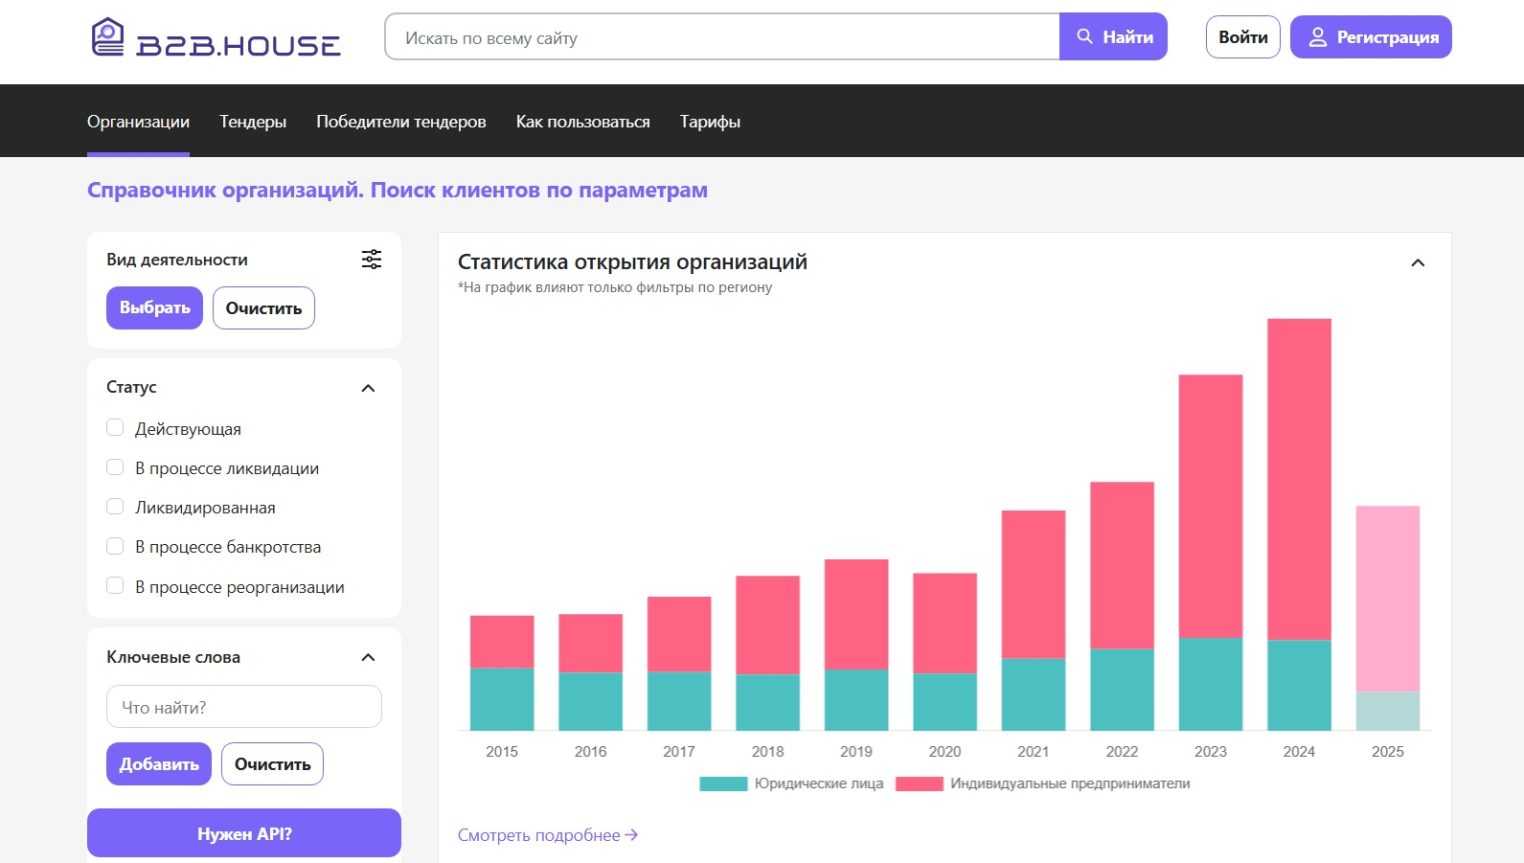Click the B2B.HOUSE logo icon
This screenshot has height=863, width=1524.
point(108,37)
